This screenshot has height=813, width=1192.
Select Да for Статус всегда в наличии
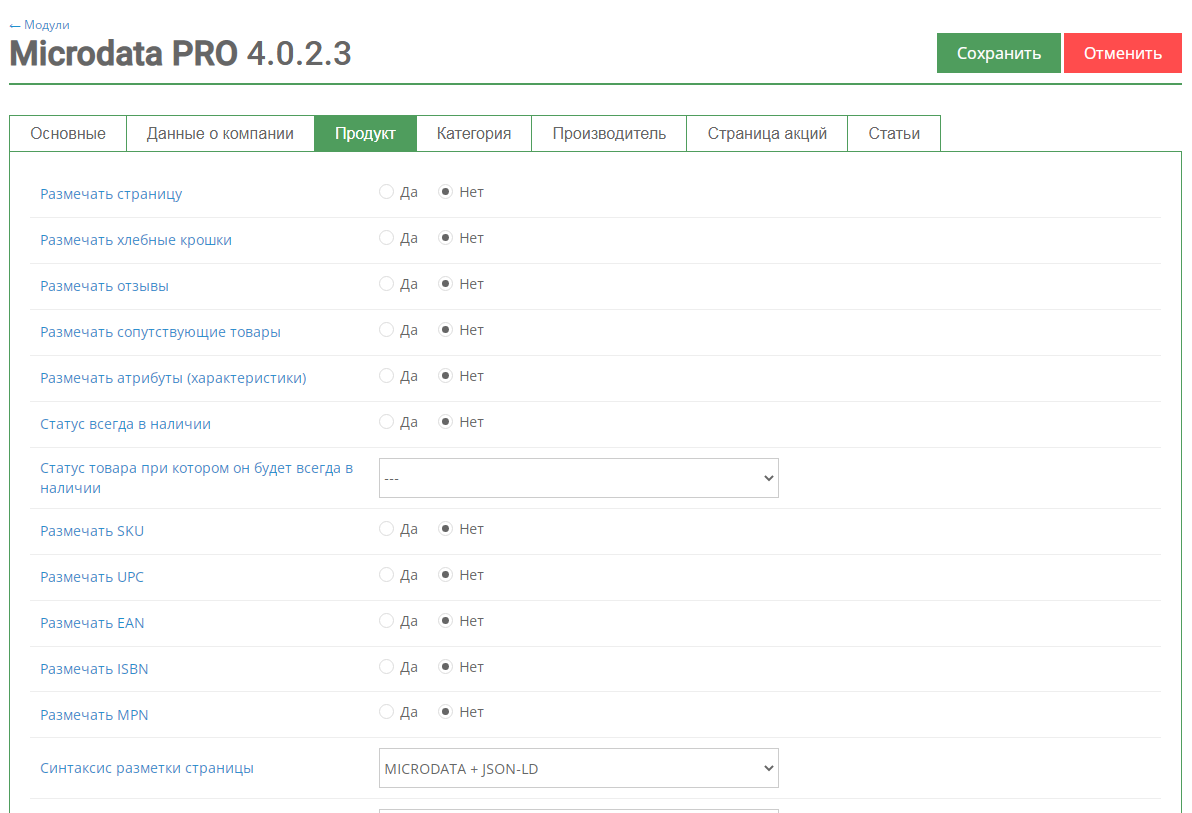[x=387, y=422]
